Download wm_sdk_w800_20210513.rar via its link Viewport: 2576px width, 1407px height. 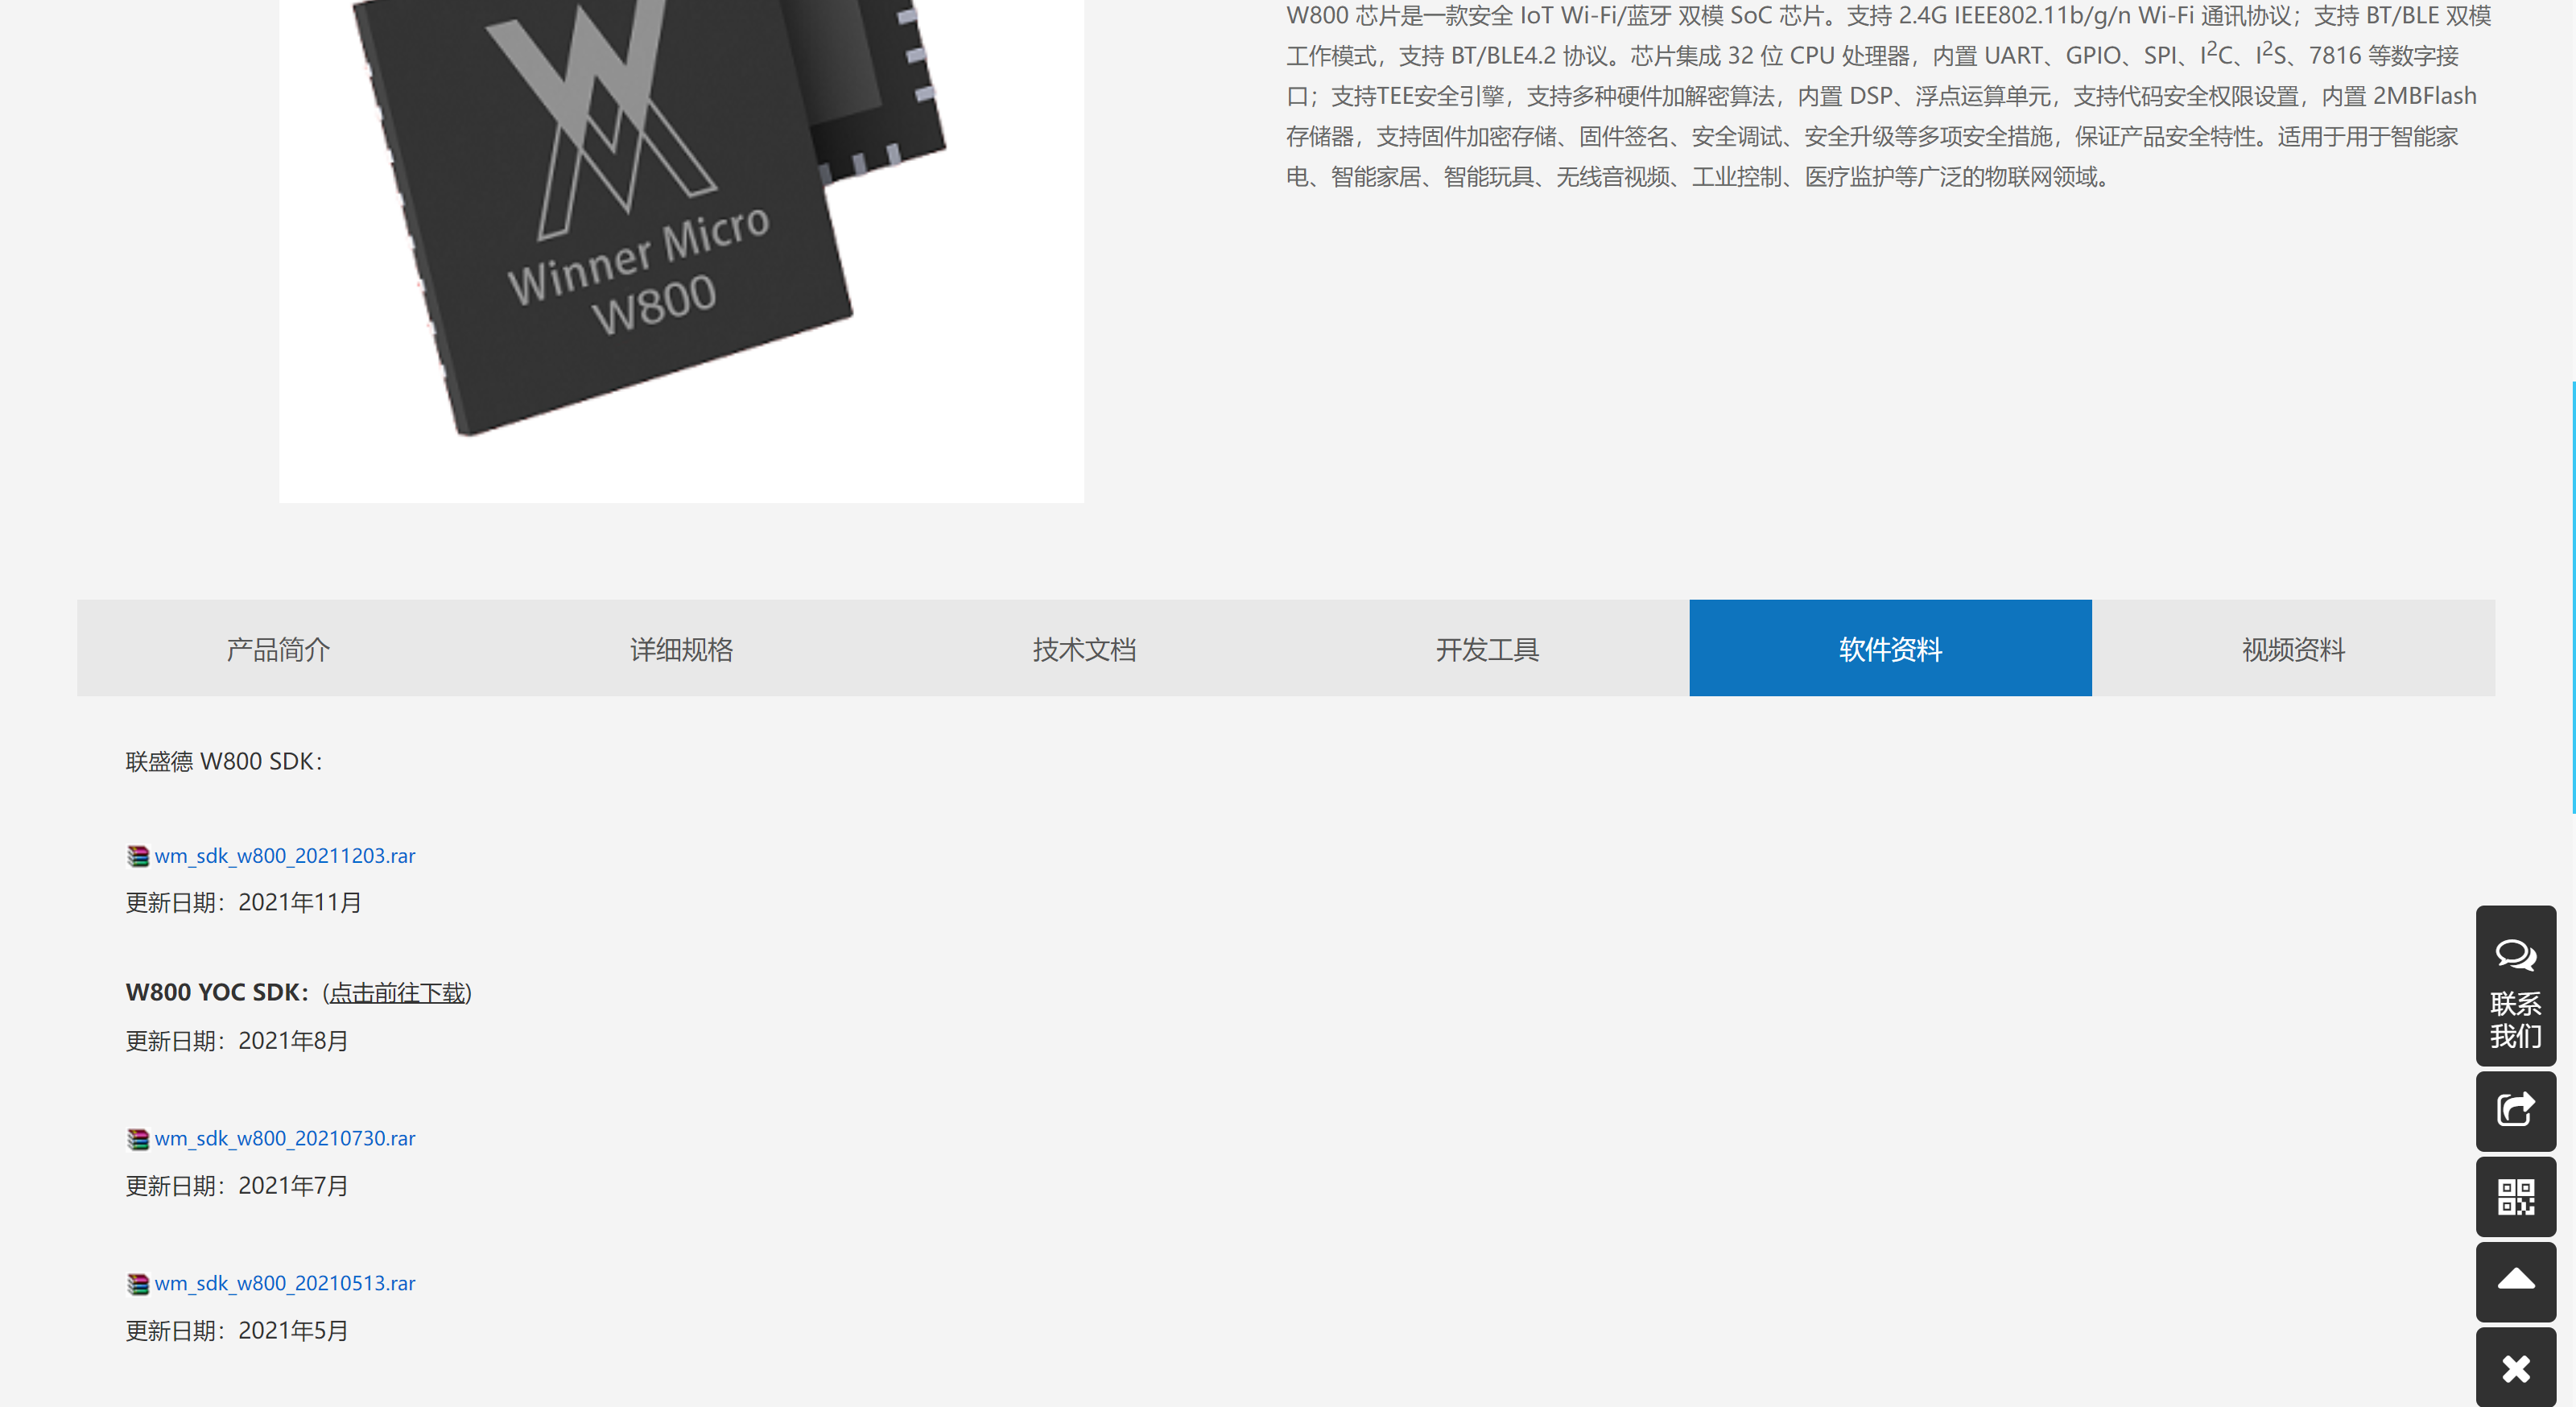tap(285, 1283)
